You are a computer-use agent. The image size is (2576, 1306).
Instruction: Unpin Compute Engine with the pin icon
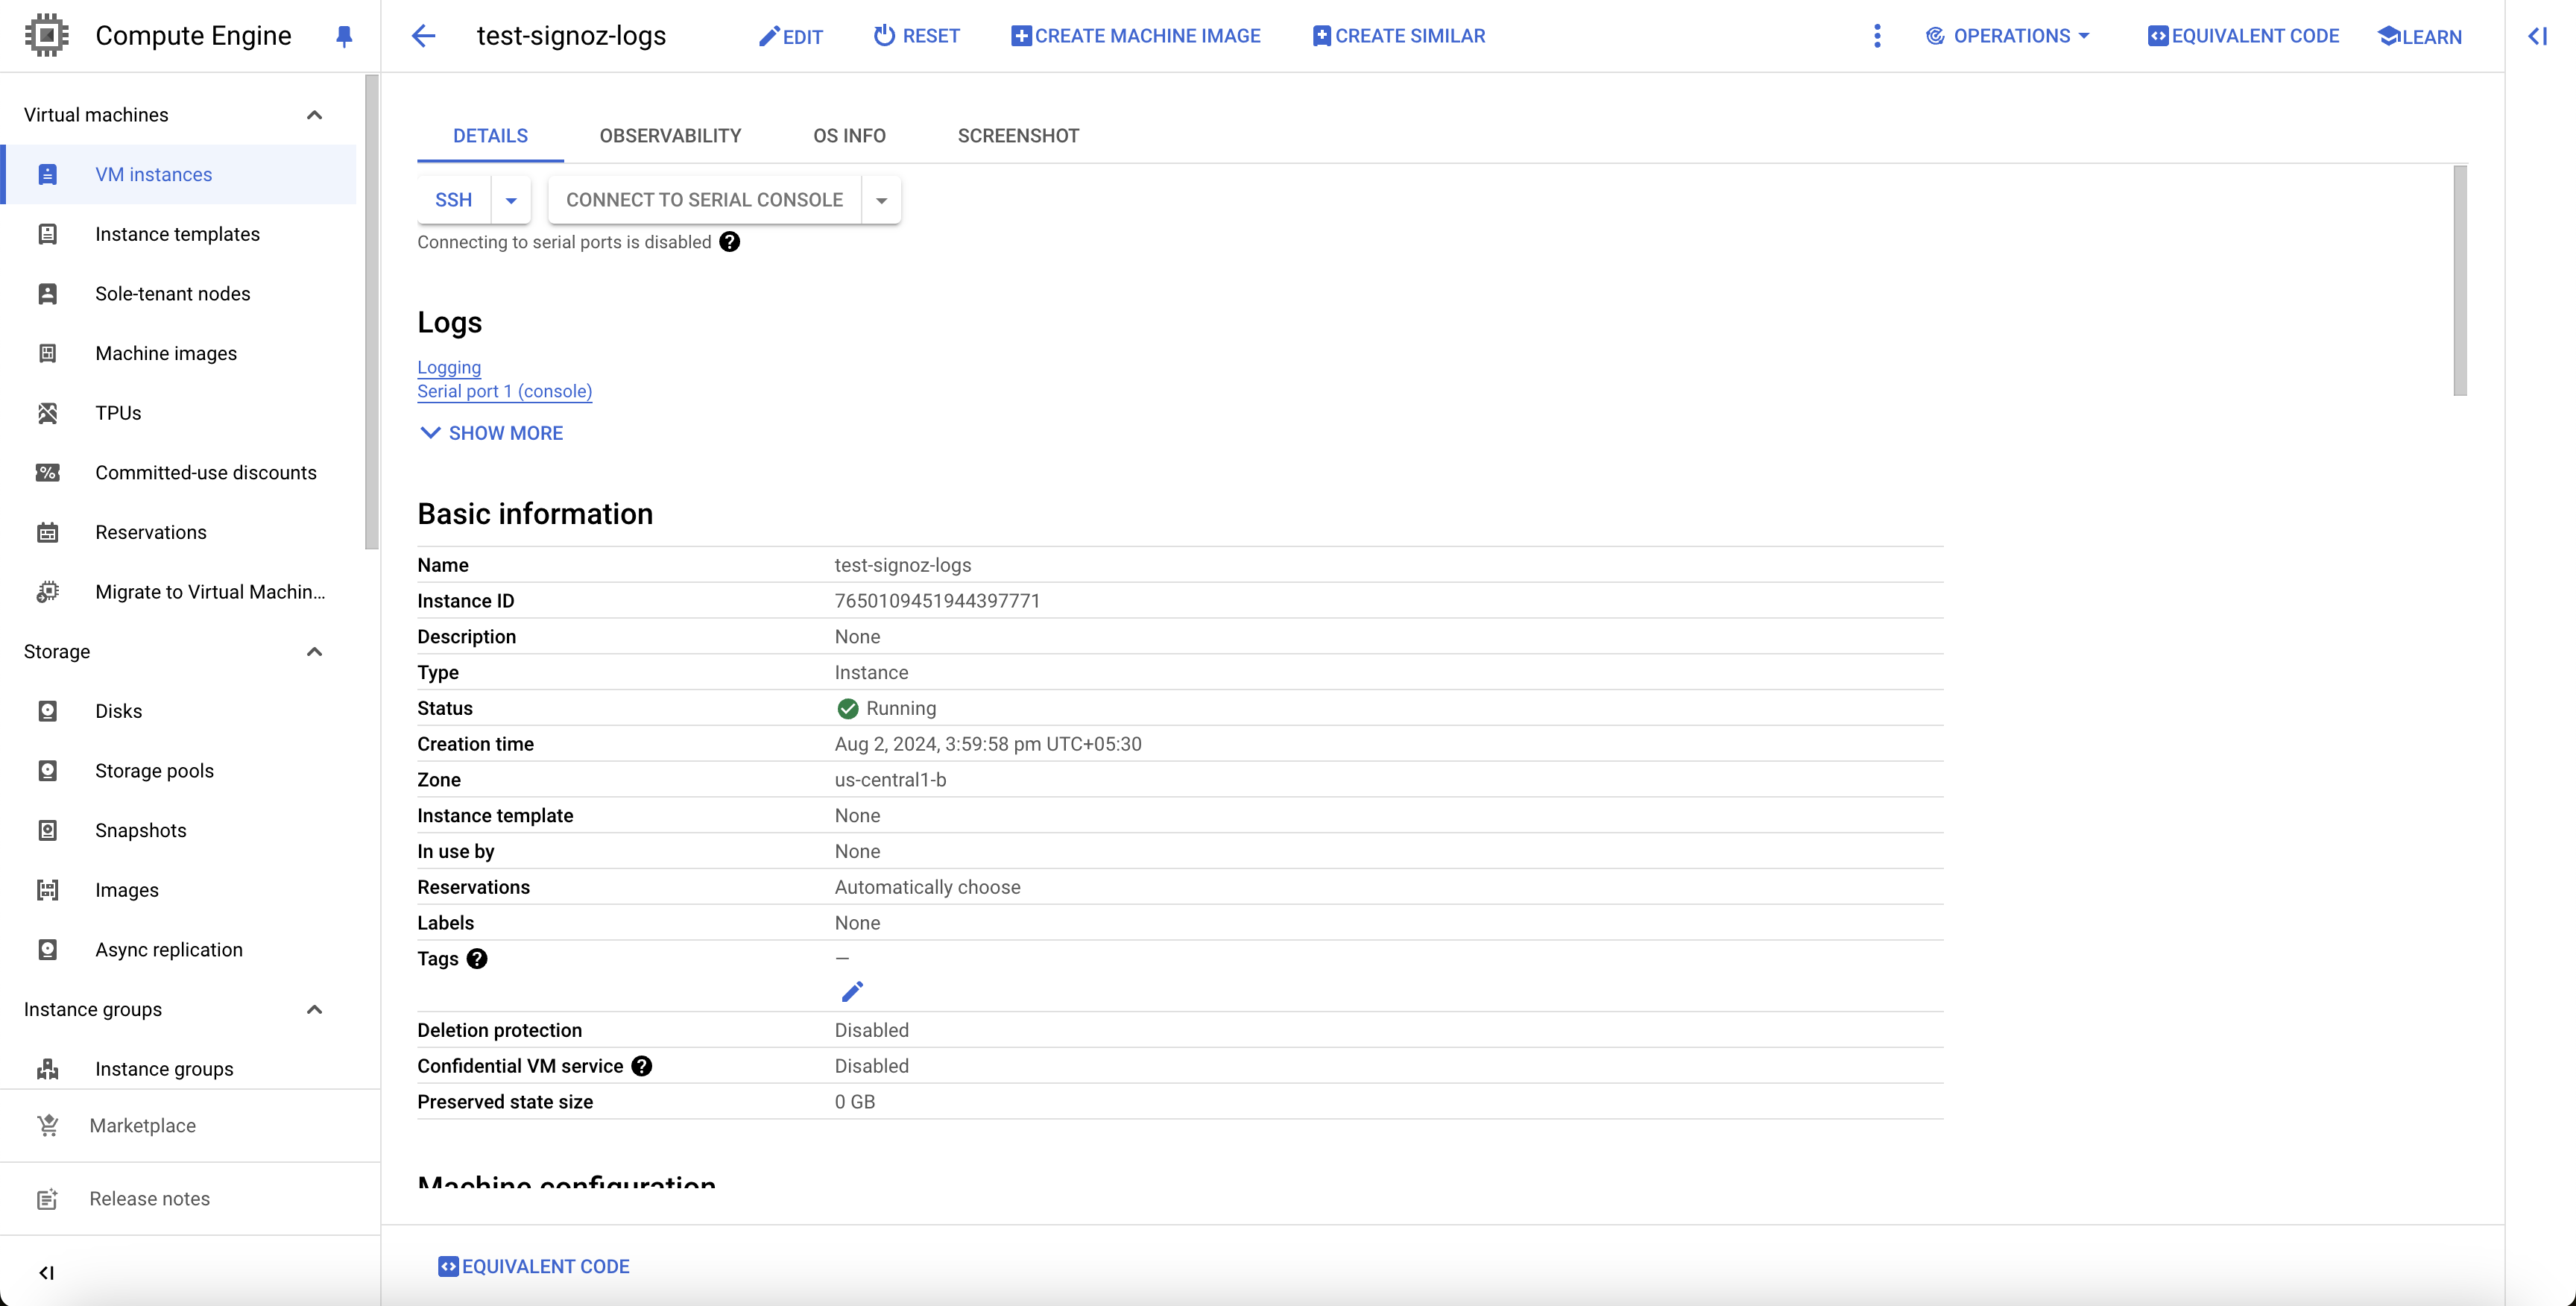tap(344, 36)
